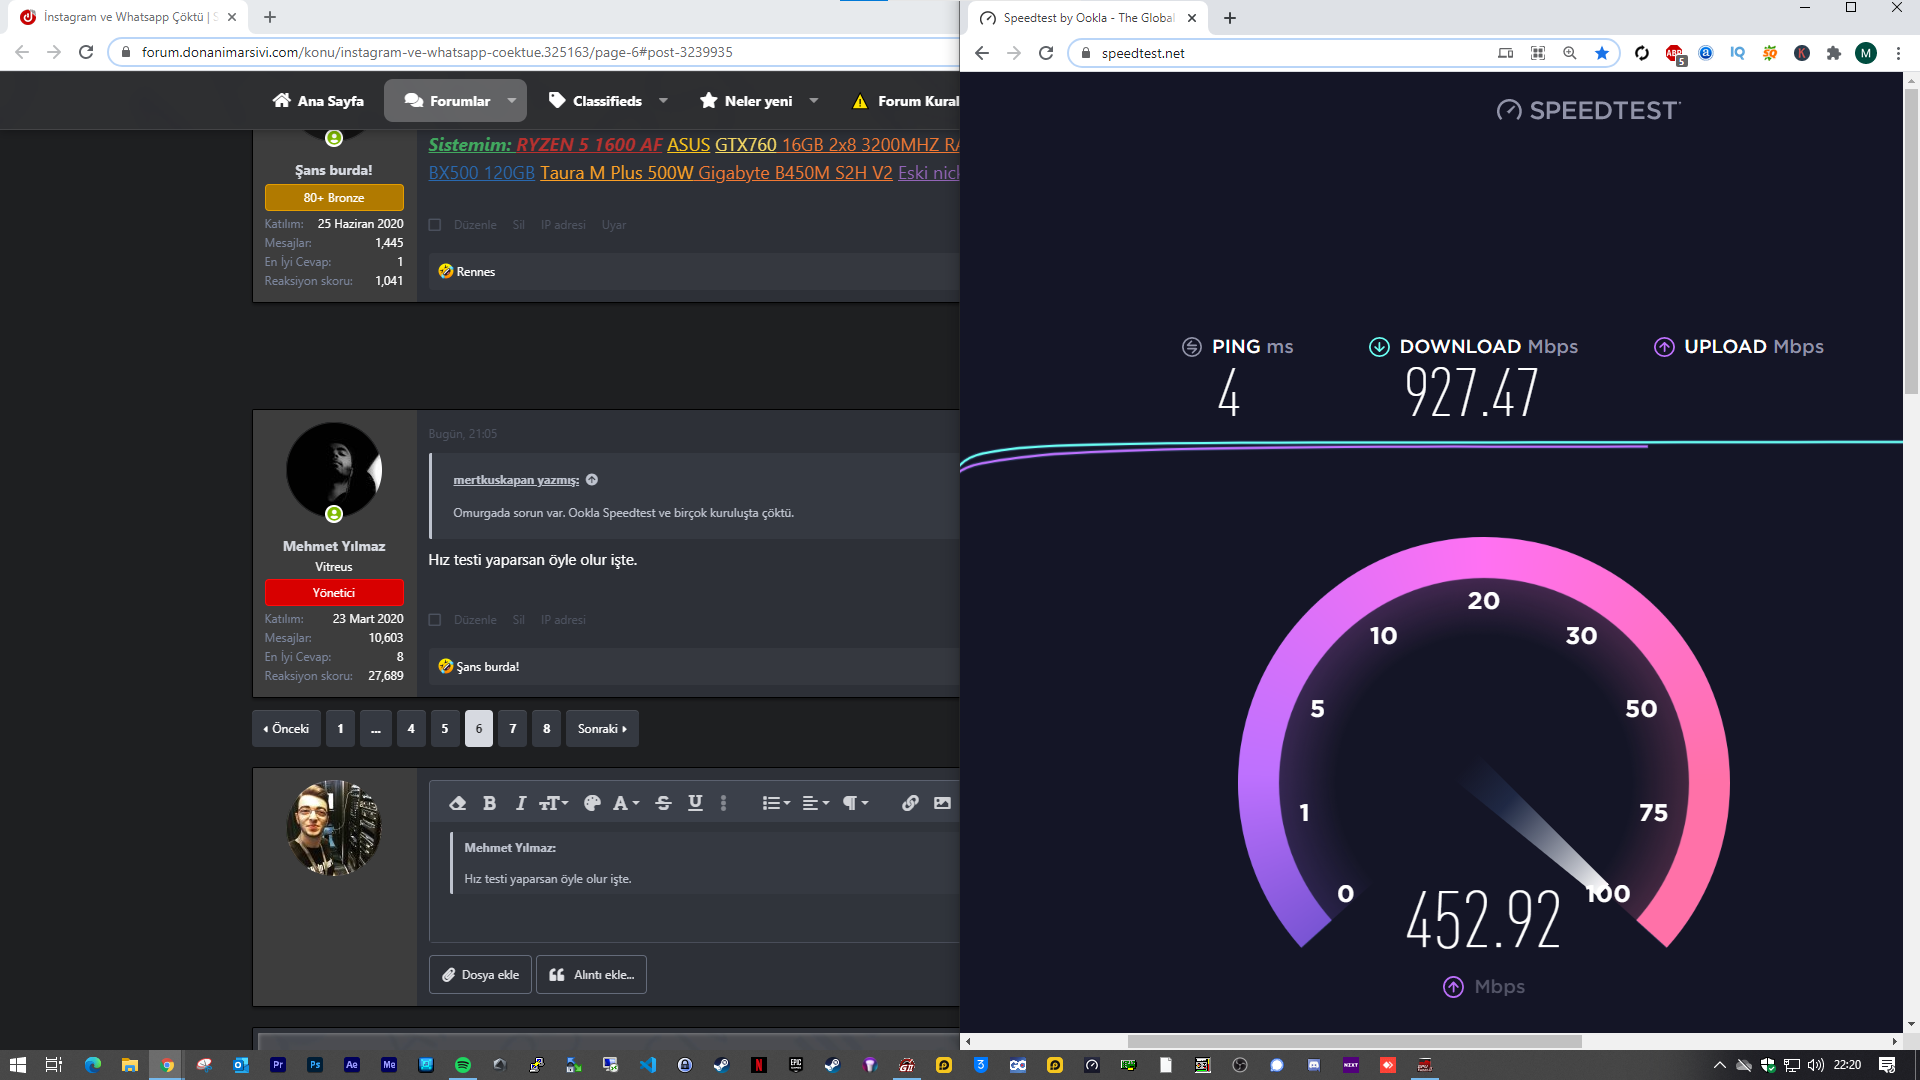Open Ana Sayfa in forum navigation
Screen dimensions: 1920x1080
(318, 101)
